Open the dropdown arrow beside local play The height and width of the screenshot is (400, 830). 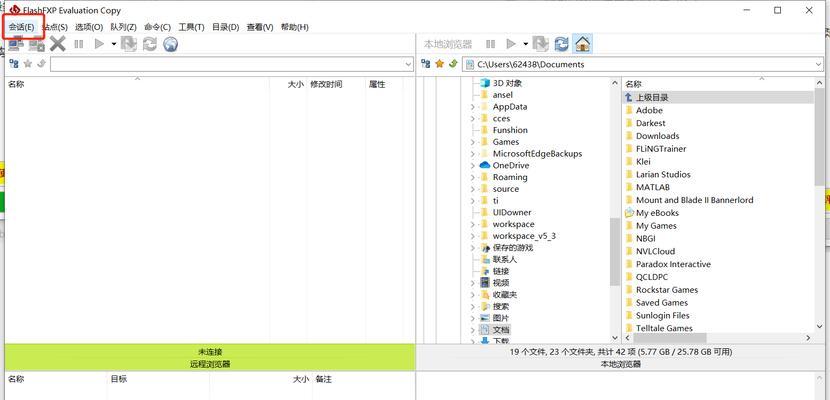525,44
